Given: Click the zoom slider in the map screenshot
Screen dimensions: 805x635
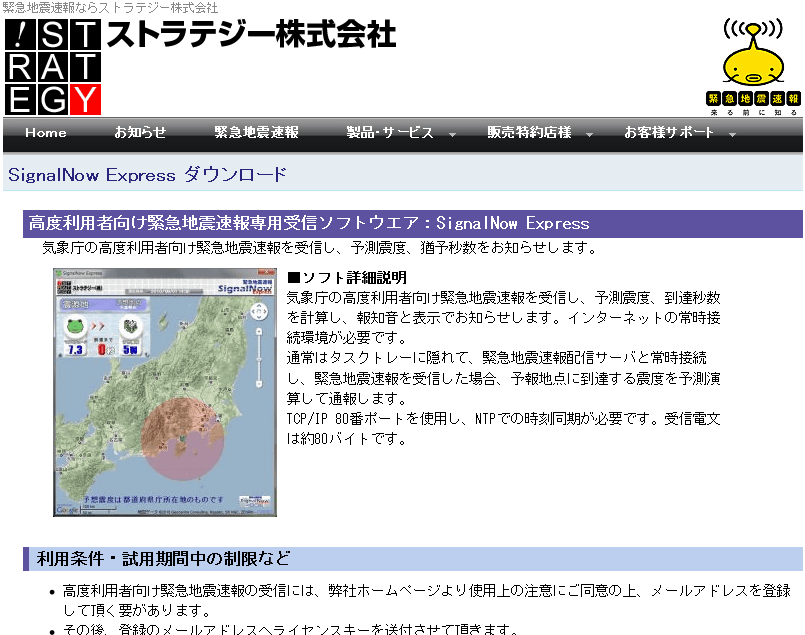Looking at the screenshot, I should 259,357.
